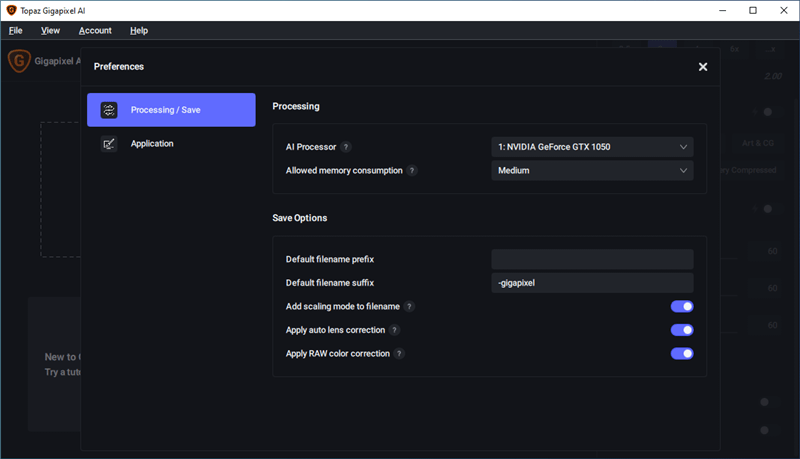
Task: Click the Preferences dialog title
Action: (x=119, y=66)
